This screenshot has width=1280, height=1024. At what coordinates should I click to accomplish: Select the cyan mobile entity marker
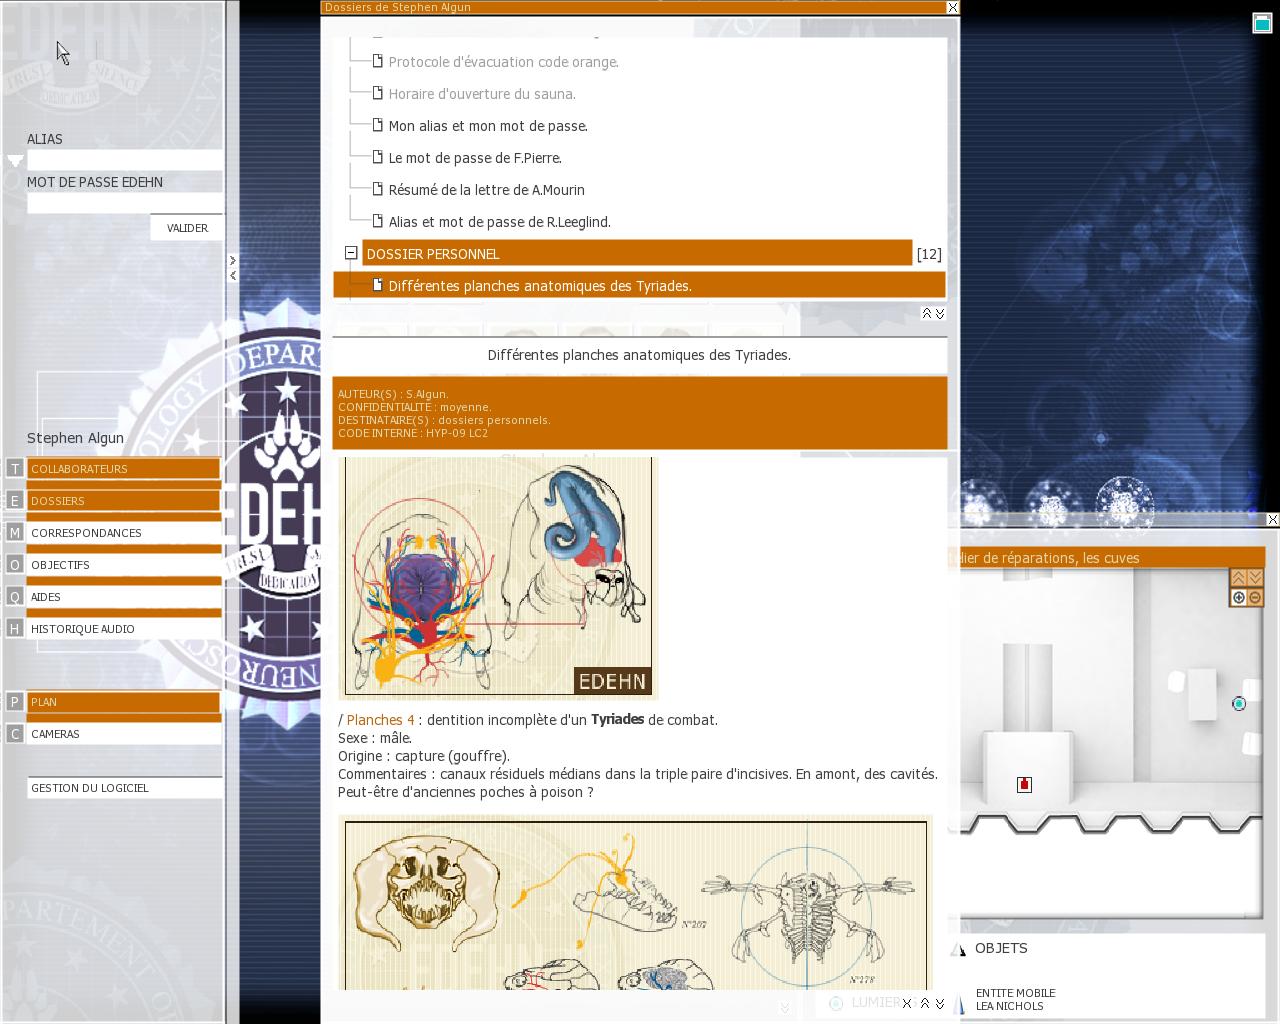pyautogui.click(x=1239, y=704)
